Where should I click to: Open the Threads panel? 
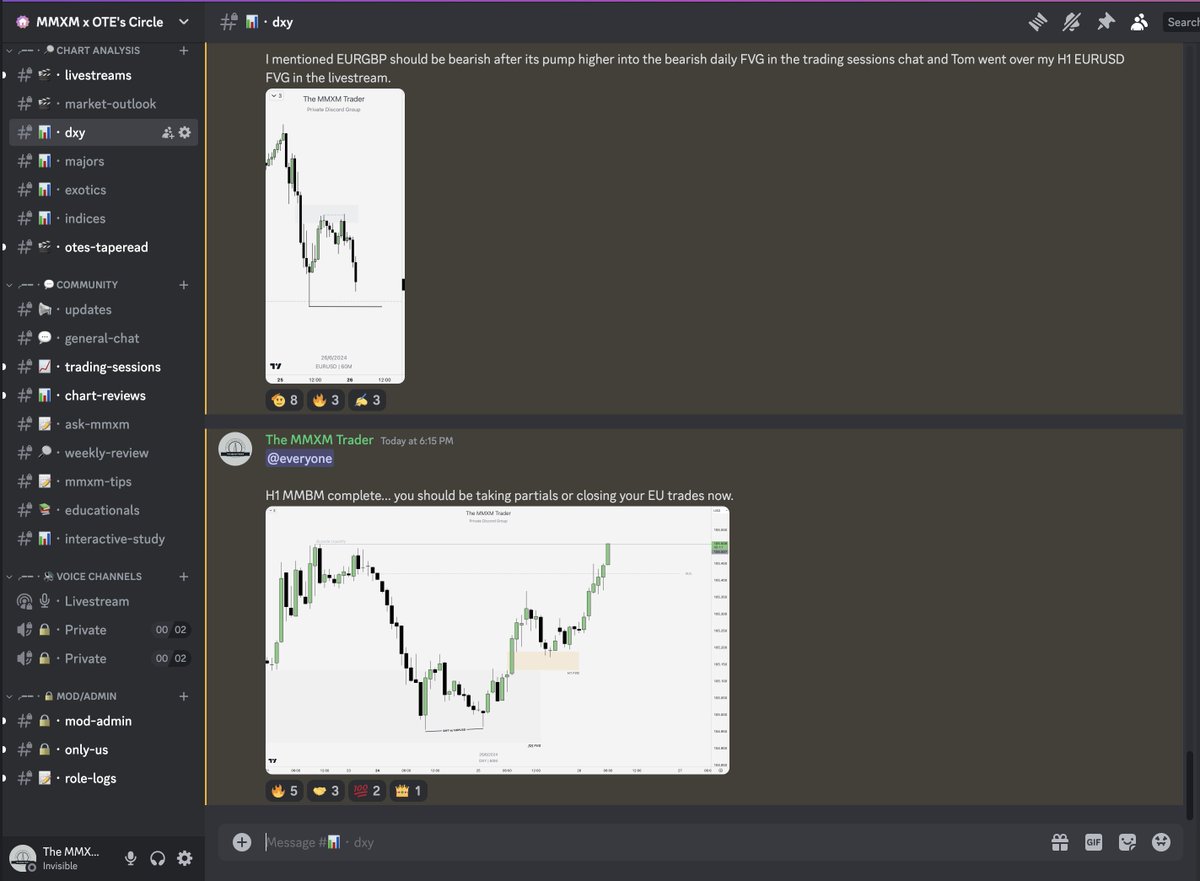[x=1039, y=21]
